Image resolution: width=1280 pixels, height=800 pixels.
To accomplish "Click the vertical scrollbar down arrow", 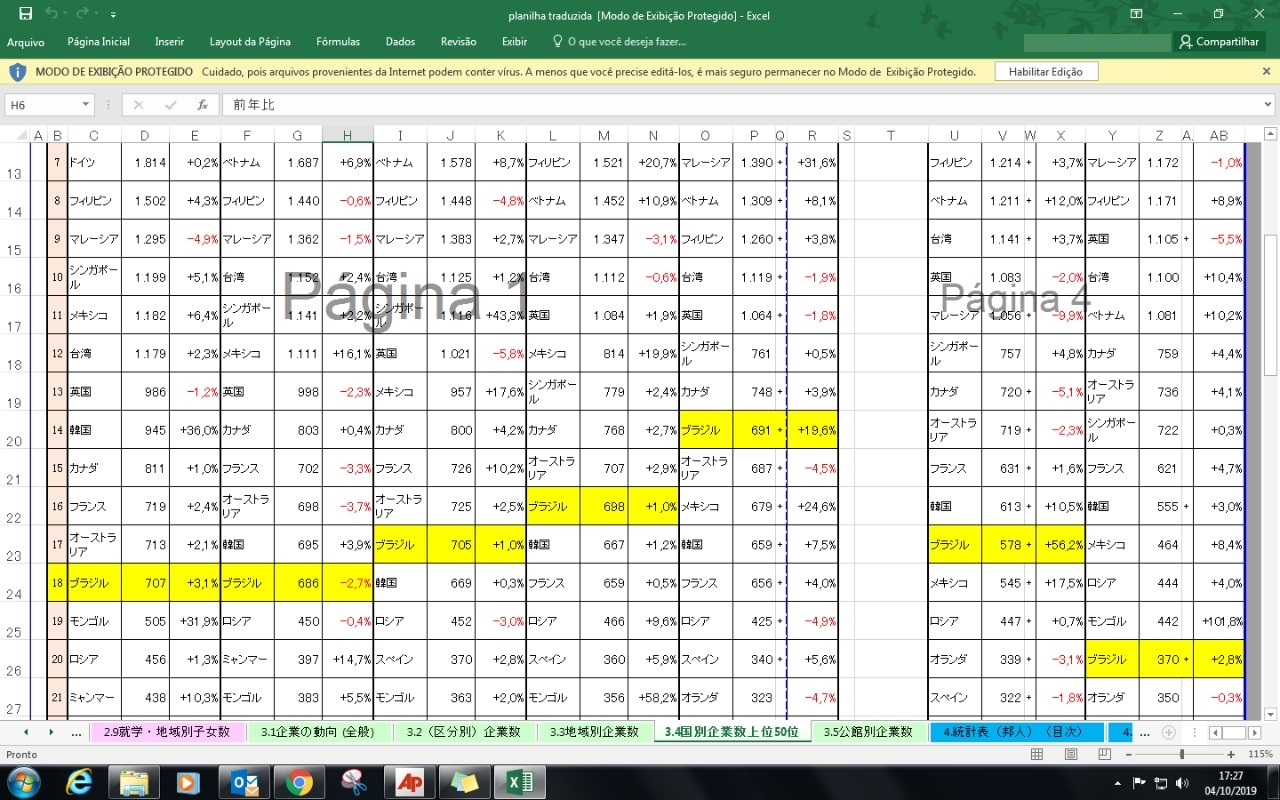I will tap(1271, 712).
